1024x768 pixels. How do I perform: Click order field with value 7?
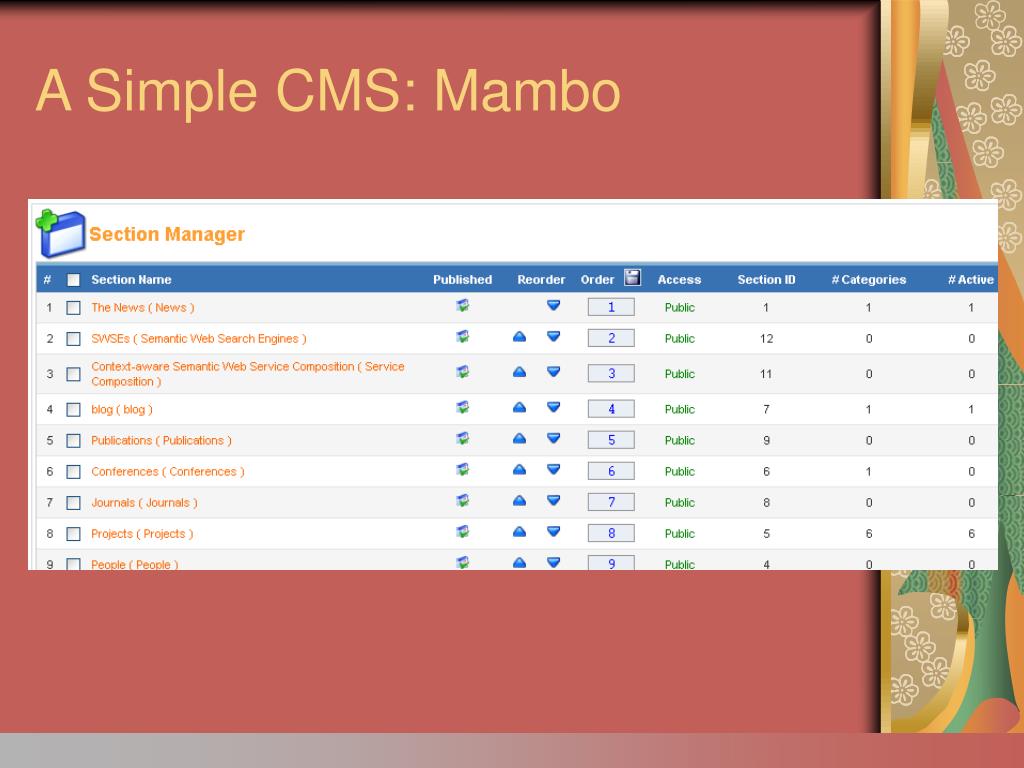611,502
